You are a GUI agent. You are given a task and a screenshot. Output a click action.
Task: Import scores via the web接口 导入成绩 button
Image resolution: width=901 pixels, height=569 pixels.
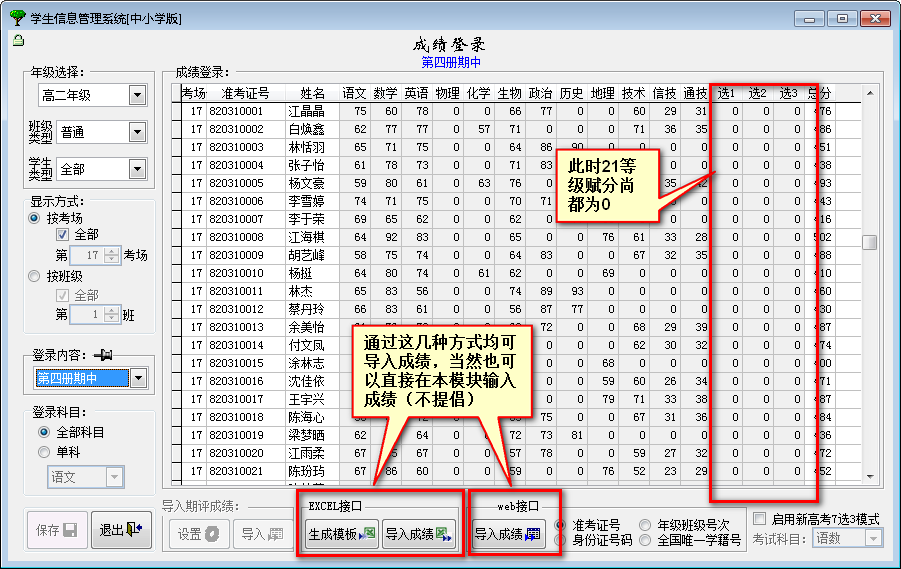pyautogui.click(x=507, y=534)
